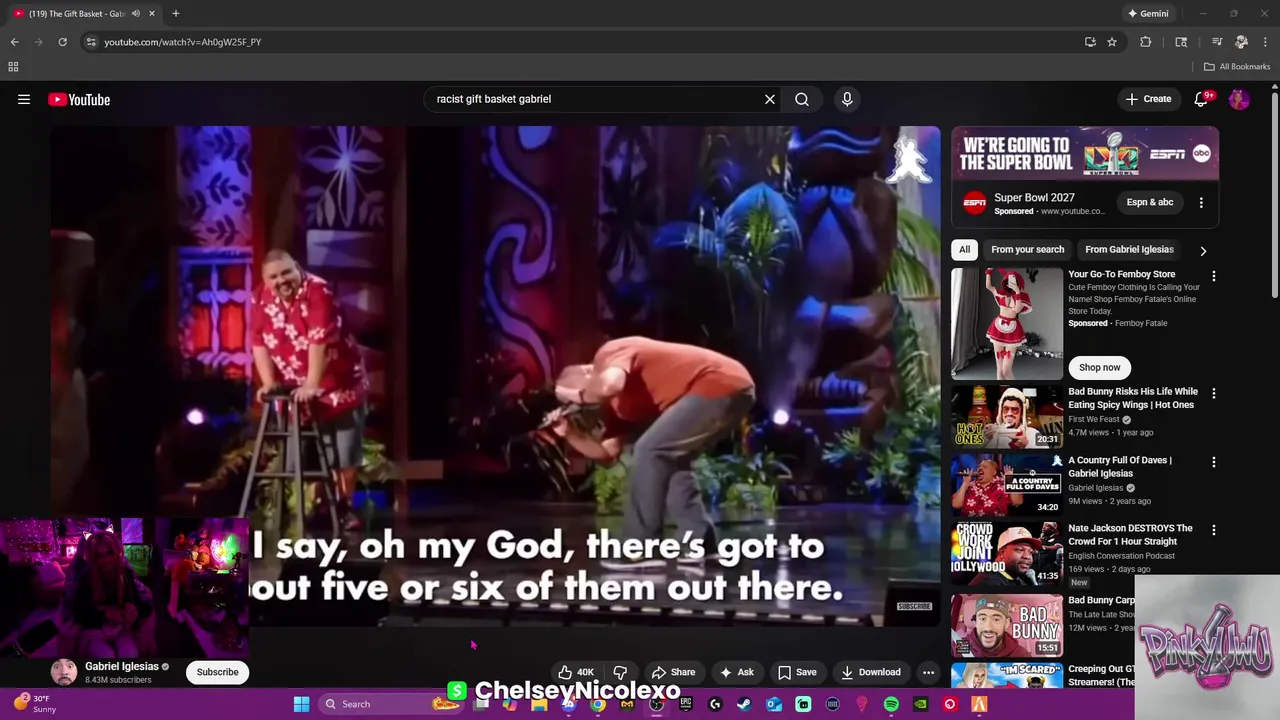1280x720 pixels.
Task: Open Chrome extensions puzzle icon
Action: pos(1146,42)
